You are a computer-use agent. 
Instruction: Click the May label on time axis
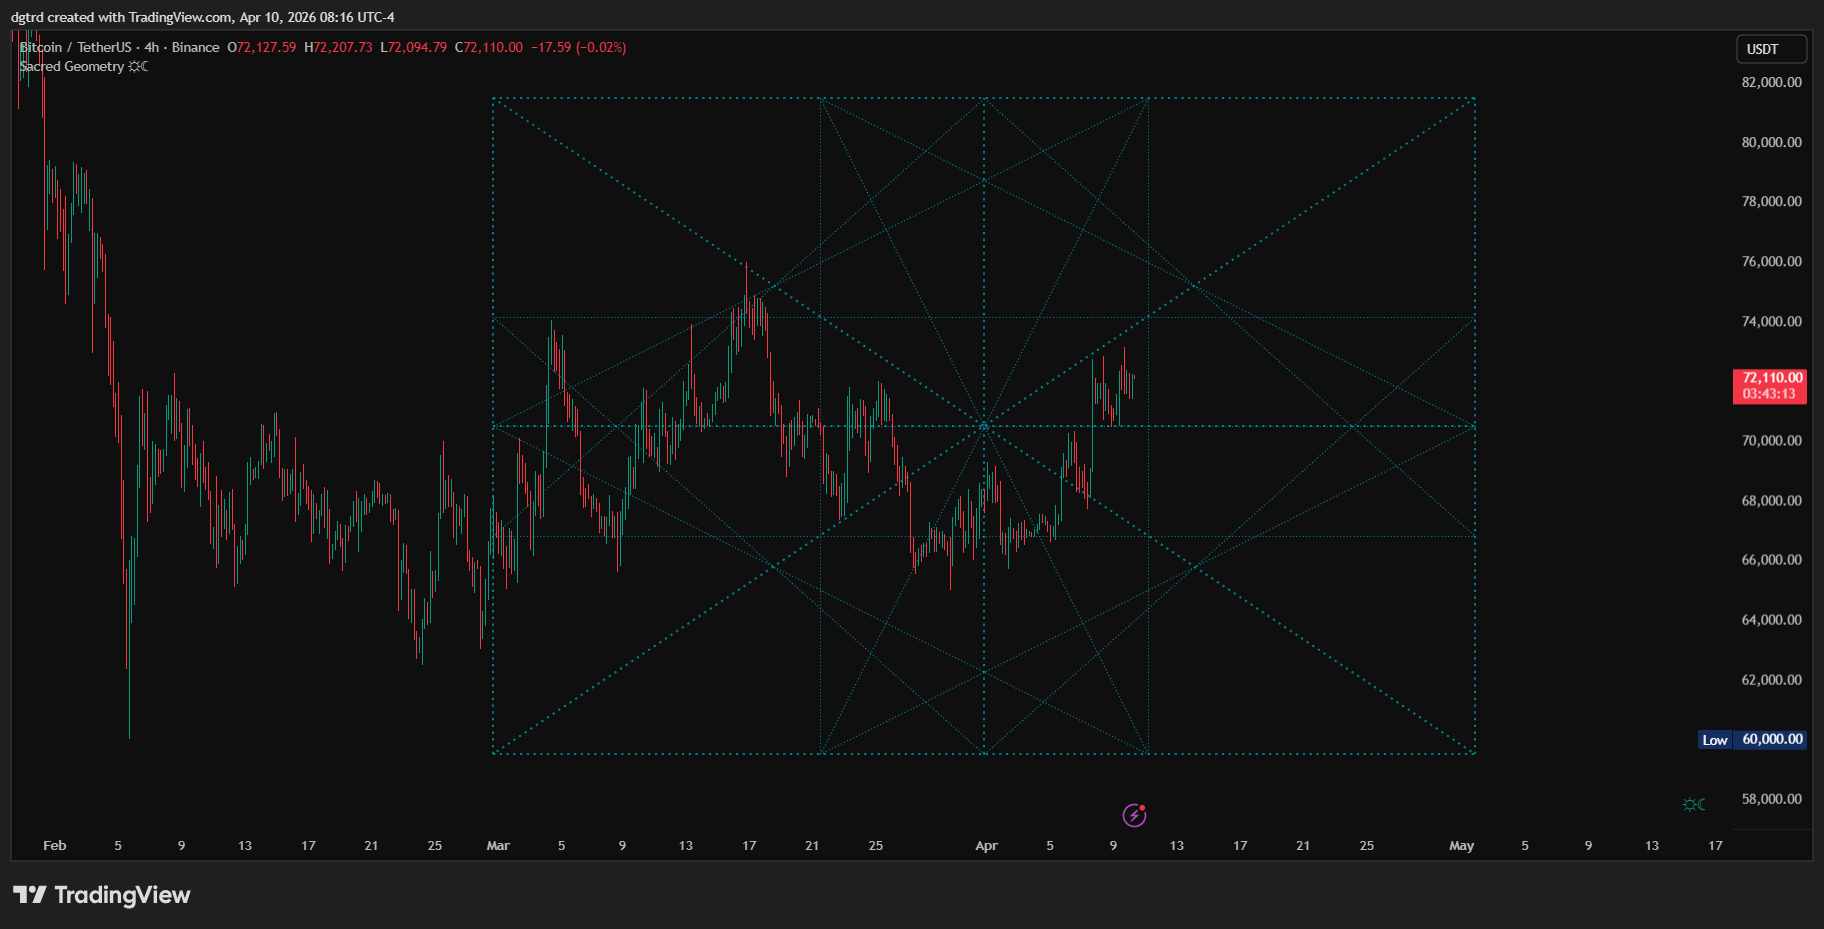pyautogui.click(x=1461, y=845)
